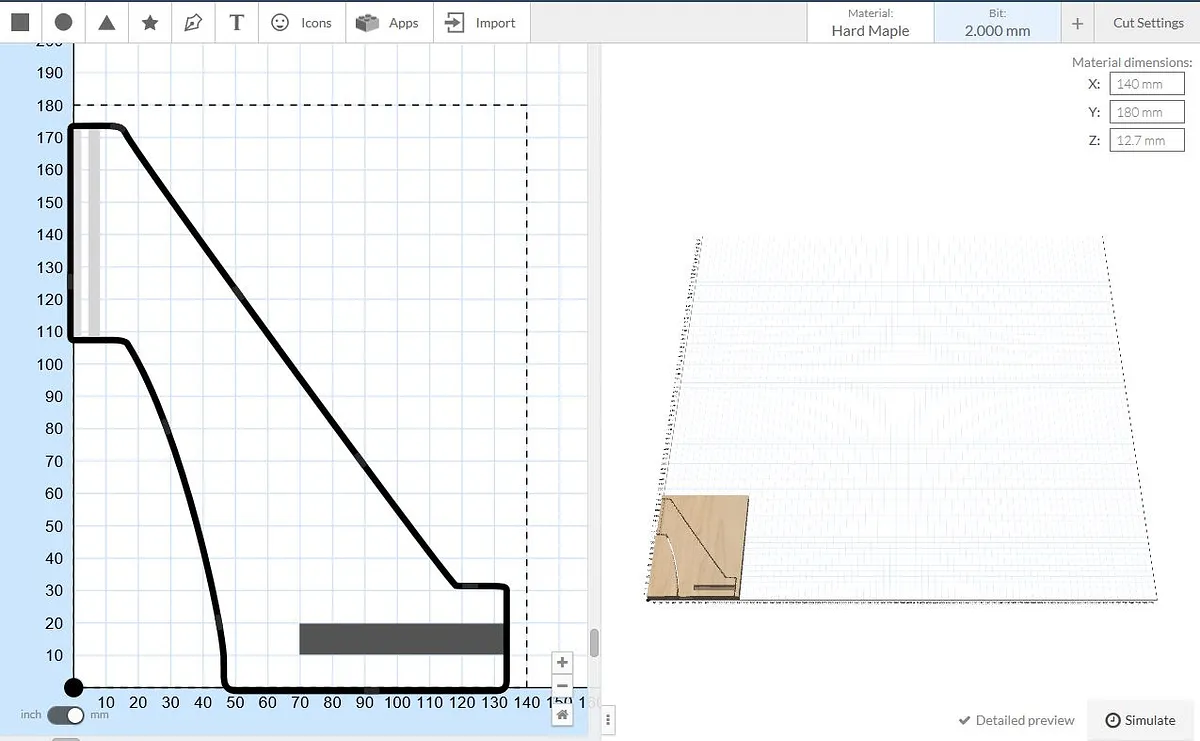Activate the Text tool
Image resolution: width=1200 pixels, height=741 pixels.
236,22
